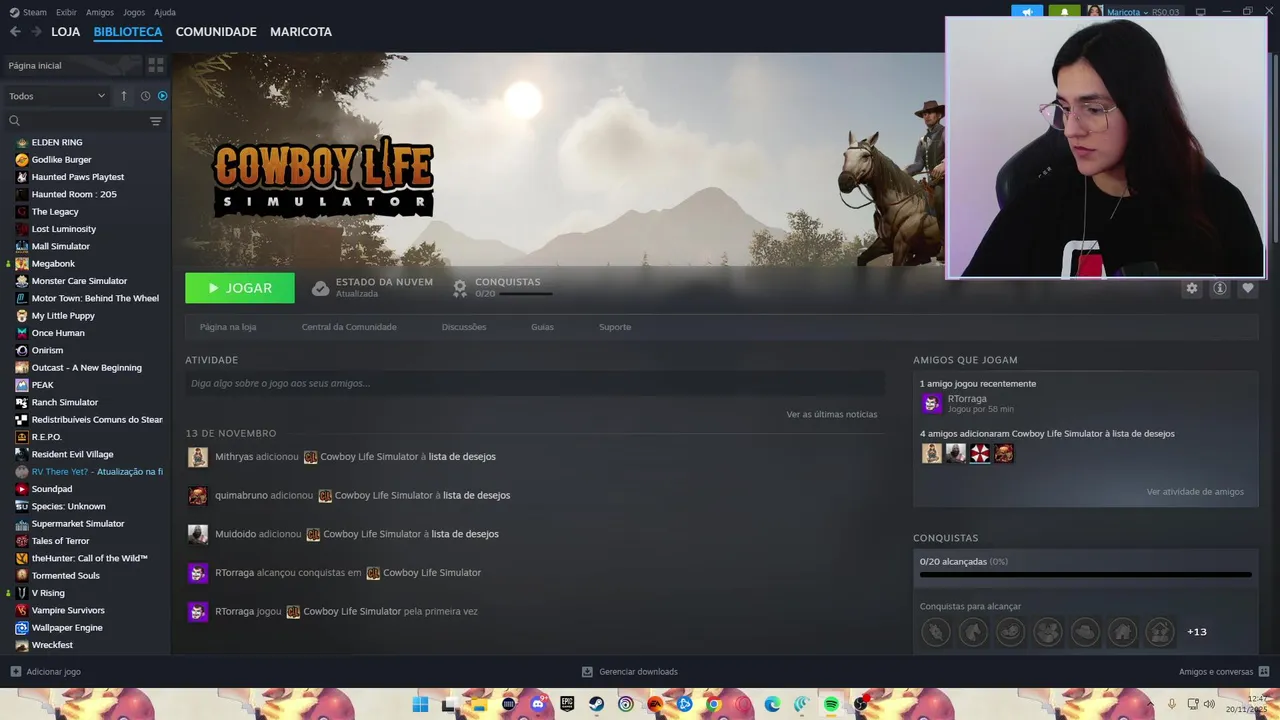
Task: Open Spotify from taskbar
Action: [831, 704]
